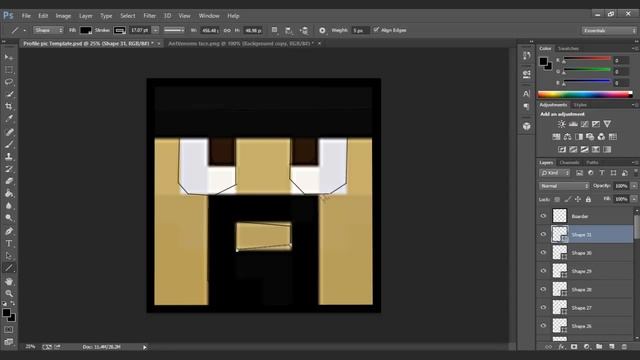Select the Paint Bucket tool
The image size is (640, 360).
click(9, 193)
